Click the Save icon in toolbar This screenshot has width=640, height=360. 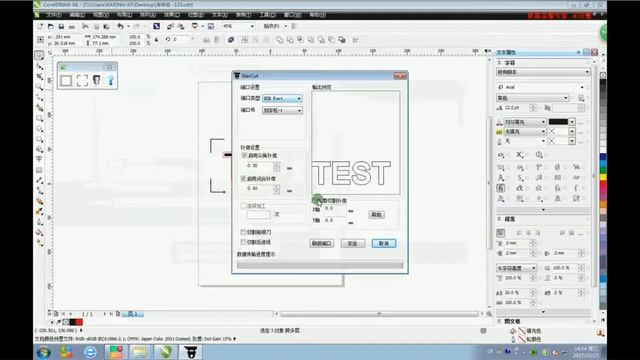pyautogui.click(x=61, y=26)
